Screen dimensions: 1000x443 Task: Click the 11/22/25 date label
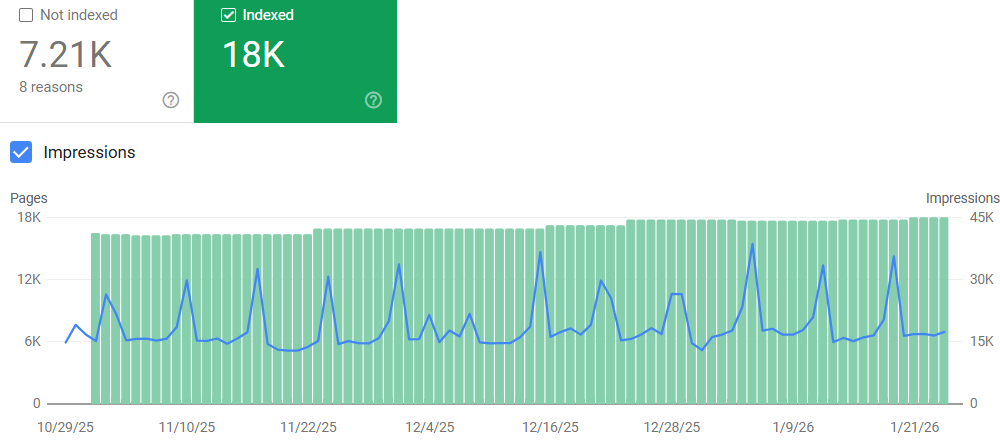(x=308, y=427)
